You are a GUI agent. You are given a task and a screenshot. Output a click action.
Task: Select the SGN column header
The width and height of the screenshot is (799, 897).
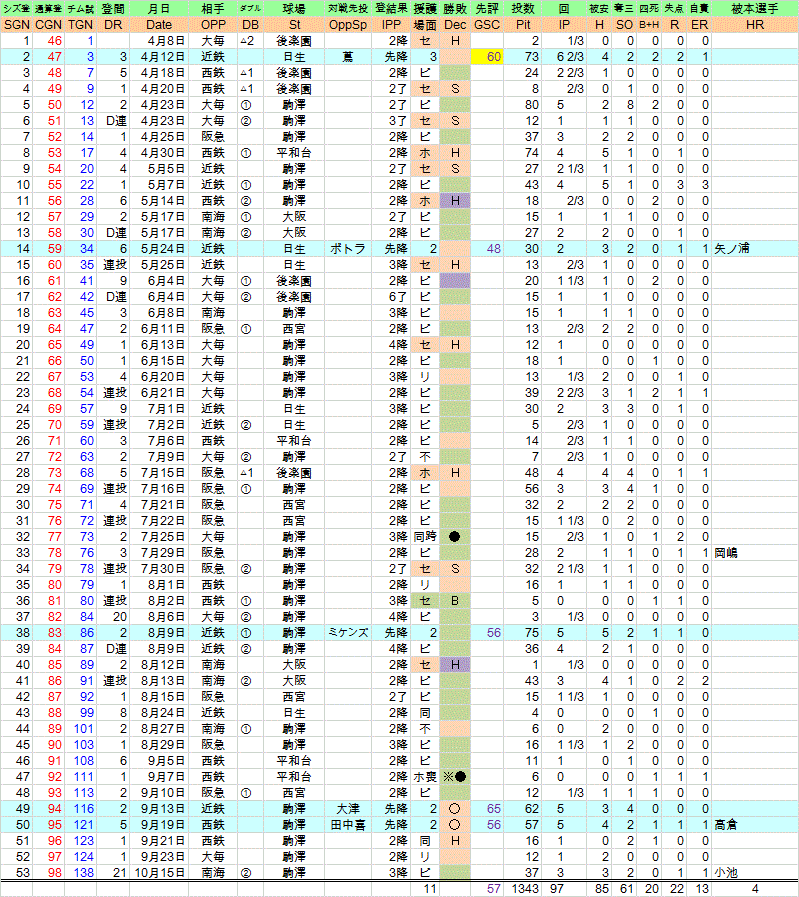pyautogui.click(x=17, y=25)
